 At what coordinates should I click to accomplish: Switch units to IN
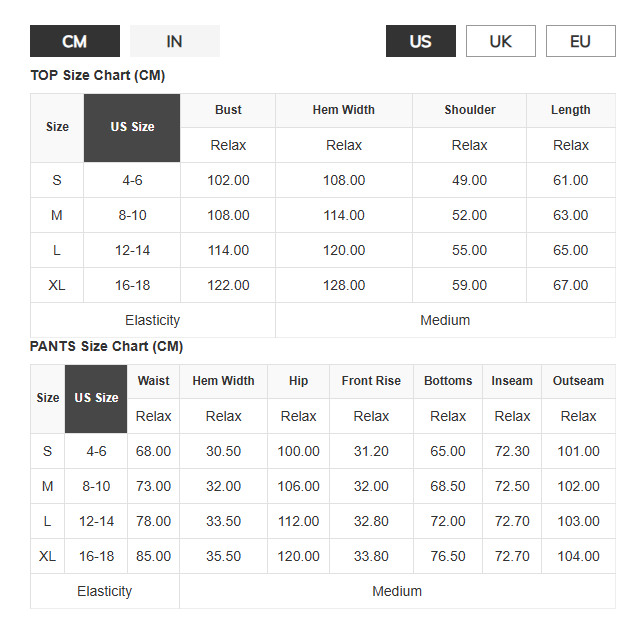point(175,41)
